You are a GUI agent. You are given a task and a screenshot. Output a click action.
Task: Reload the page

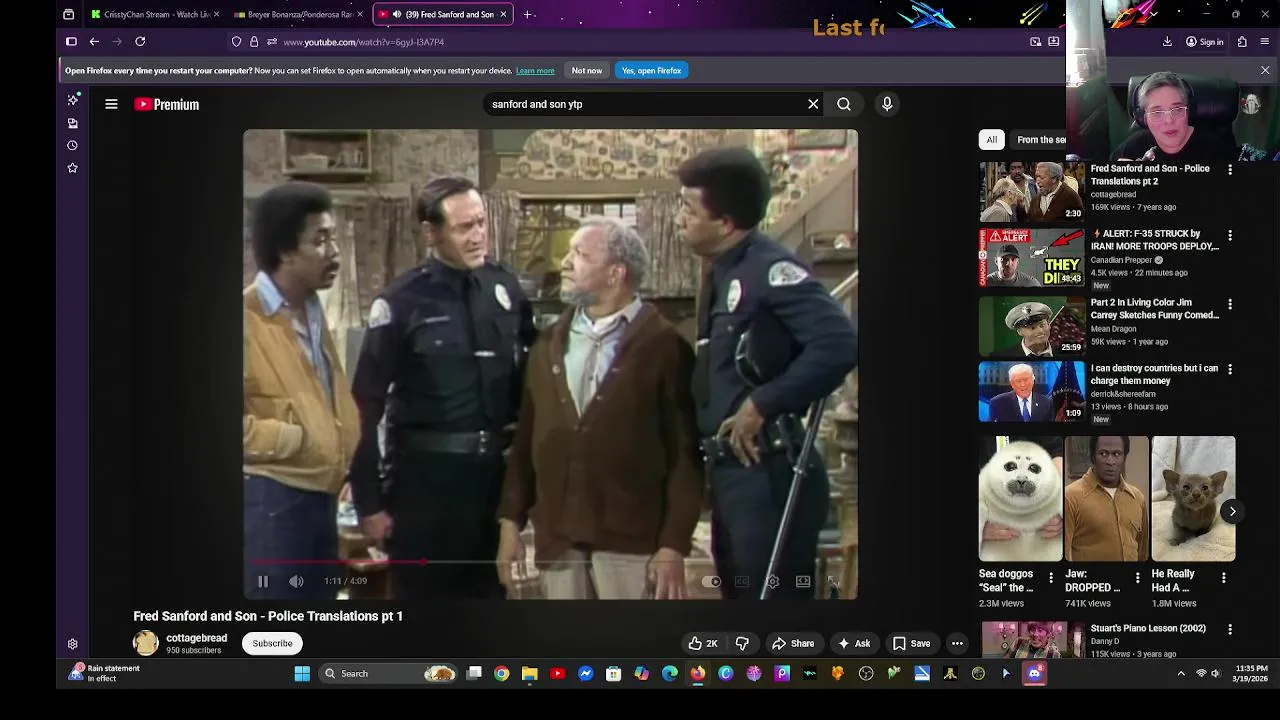click(140, 42)
